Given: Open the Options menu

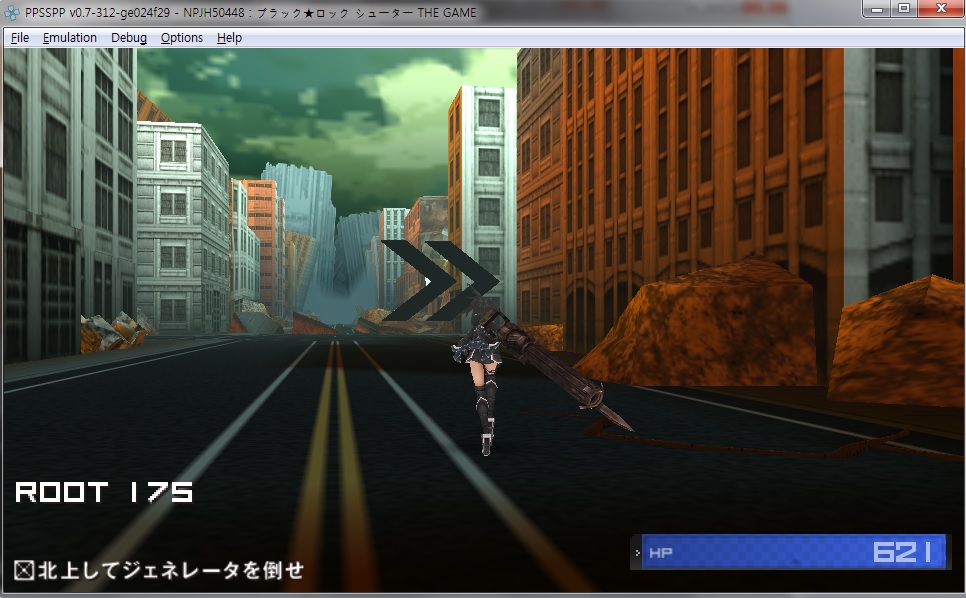Looking at the screenshot, I should click(182, 38).
